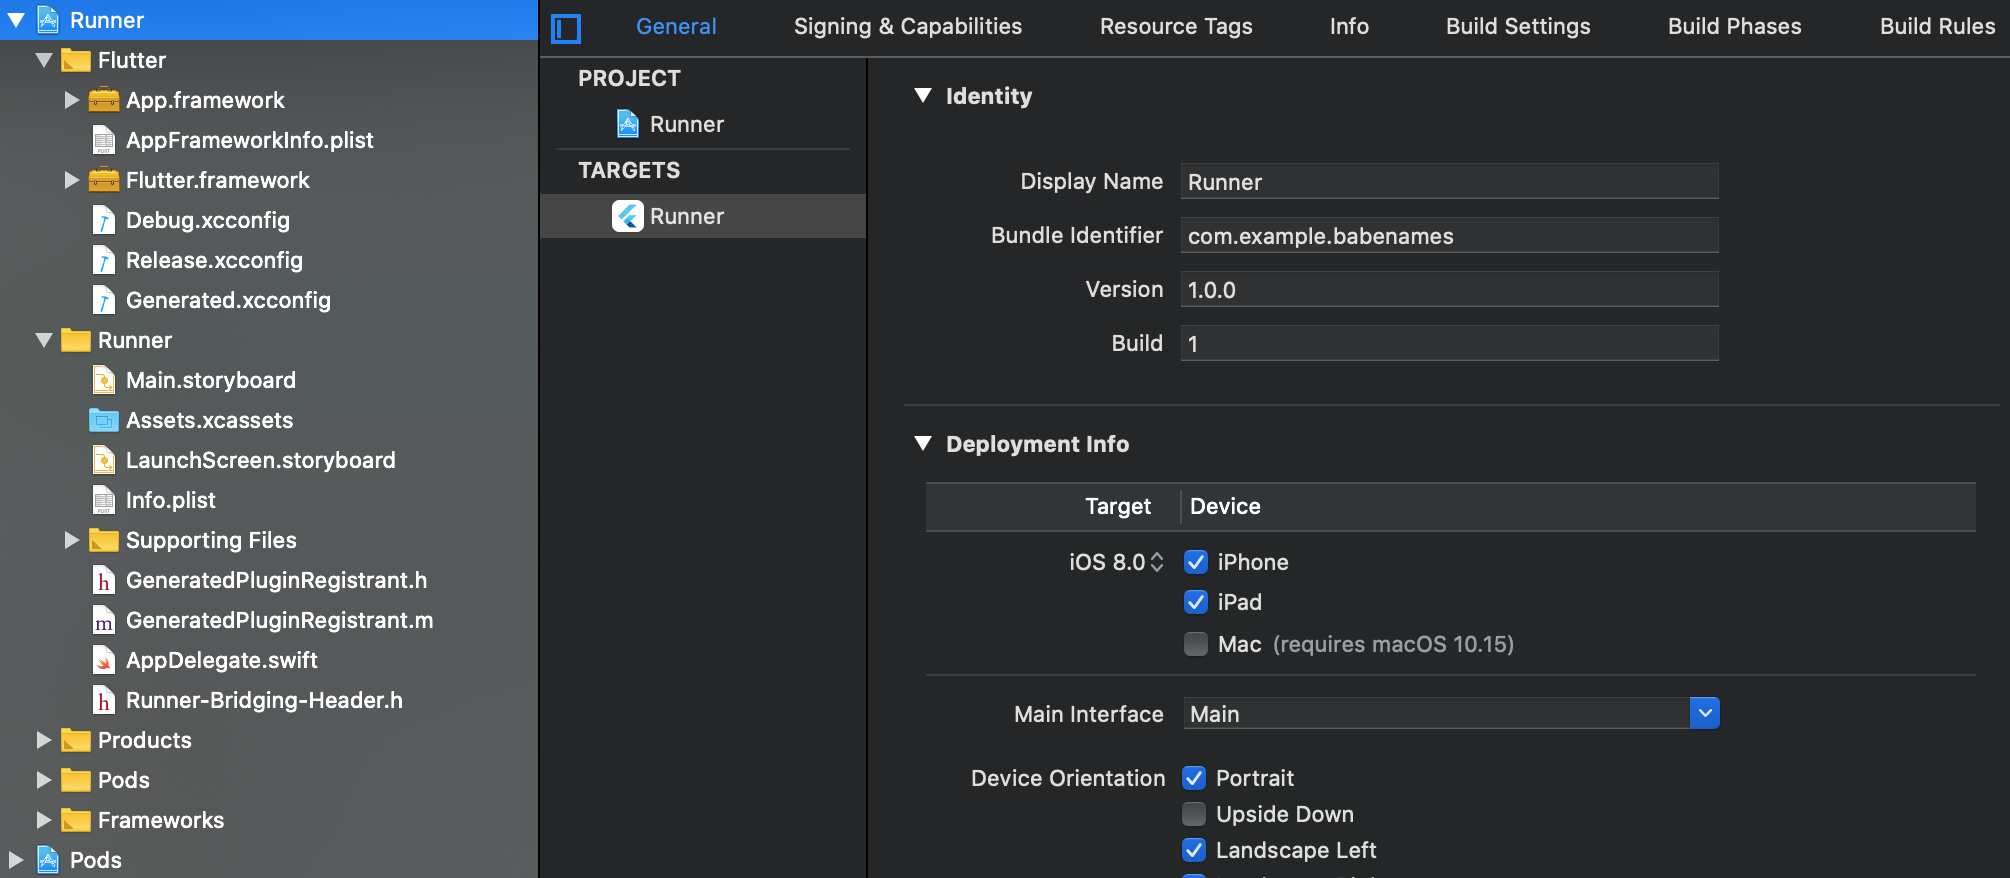Click the Display Name field
The height and width of the screenshot is (878, 2010).
[1450, 182]
